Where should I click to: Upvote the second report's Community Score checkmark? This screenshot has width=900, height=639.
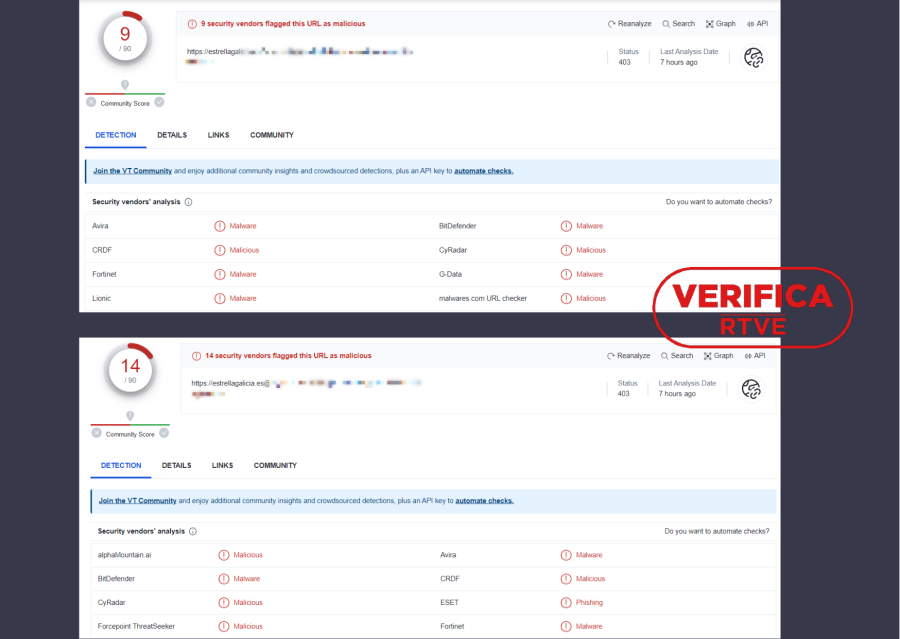(x=163, y=433)
